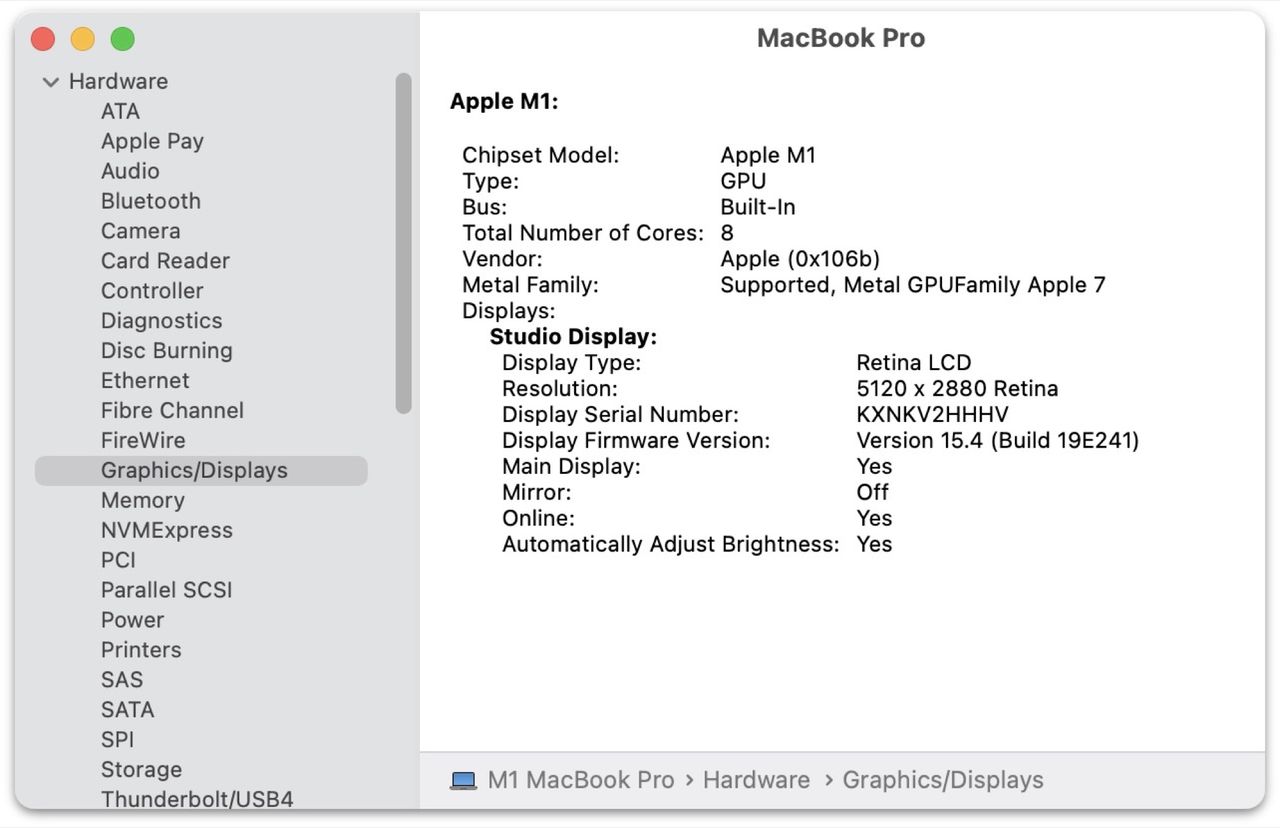
Task: Click M1 MacBook Pro in path bar
Action: [580, 781]
